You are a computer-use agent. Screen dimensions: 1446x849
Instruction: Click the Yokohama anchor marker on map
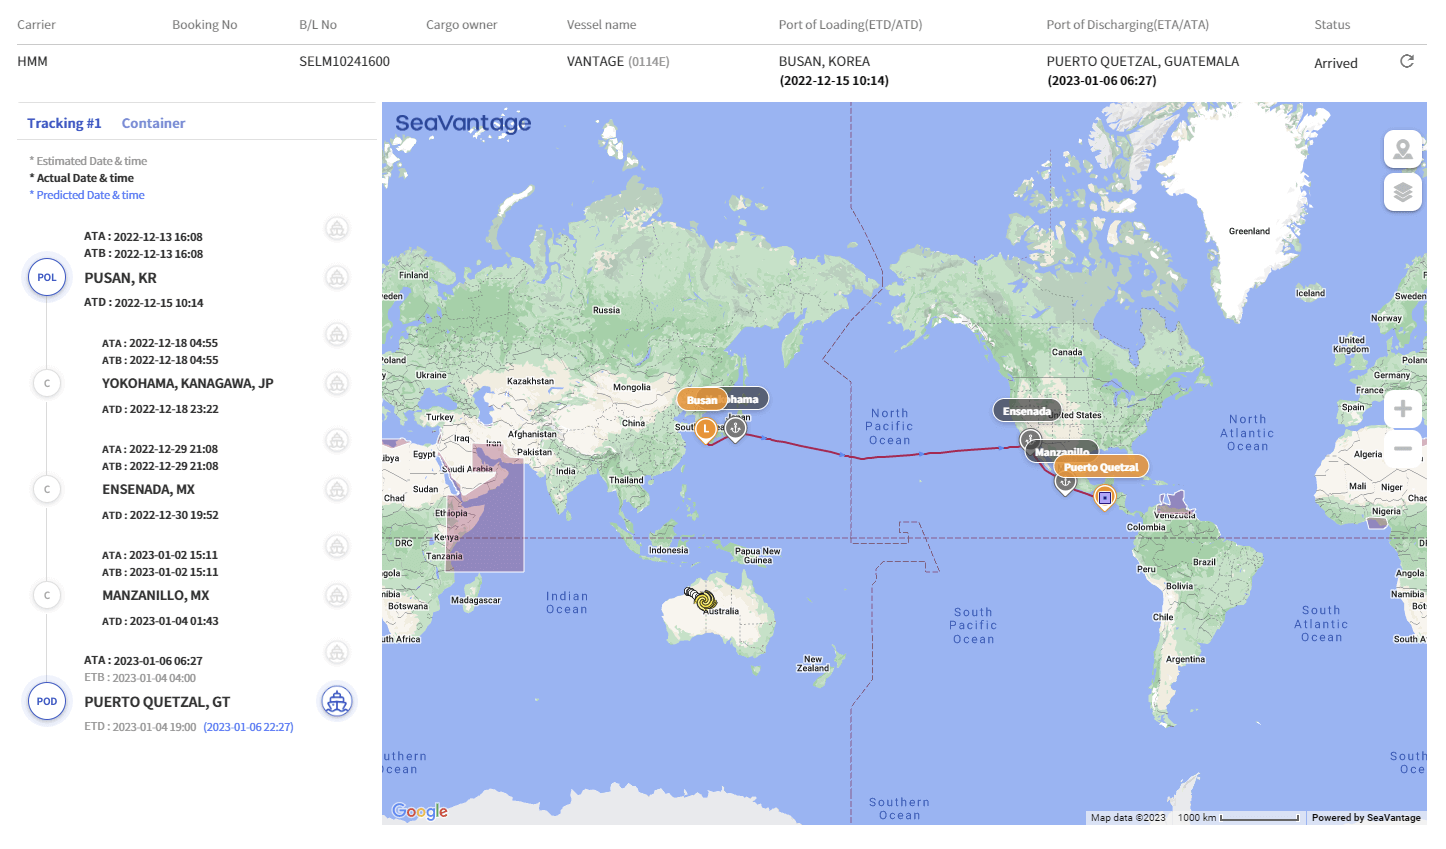pos(735,428)
